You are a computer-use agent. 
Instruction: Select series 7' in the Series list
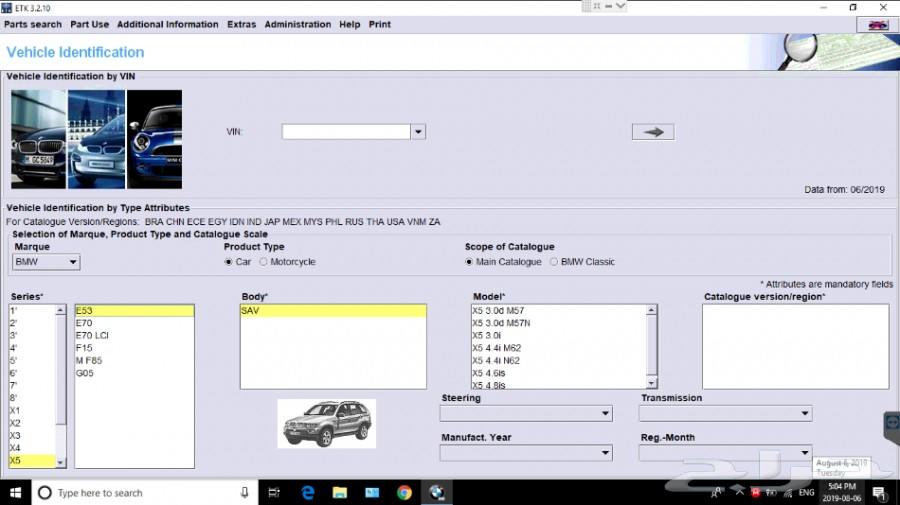[x=32, y=386]
